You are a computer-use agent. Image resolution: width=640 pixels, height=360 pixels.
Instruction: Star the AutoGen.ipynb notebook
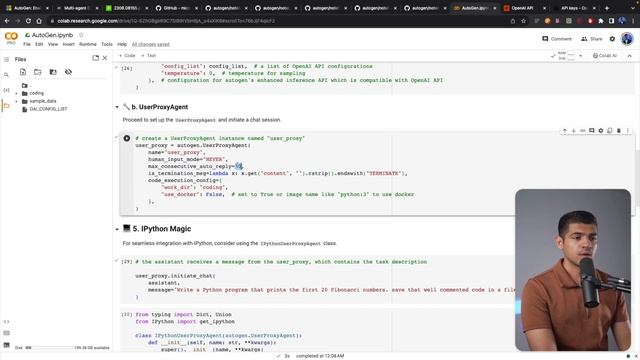81,35
